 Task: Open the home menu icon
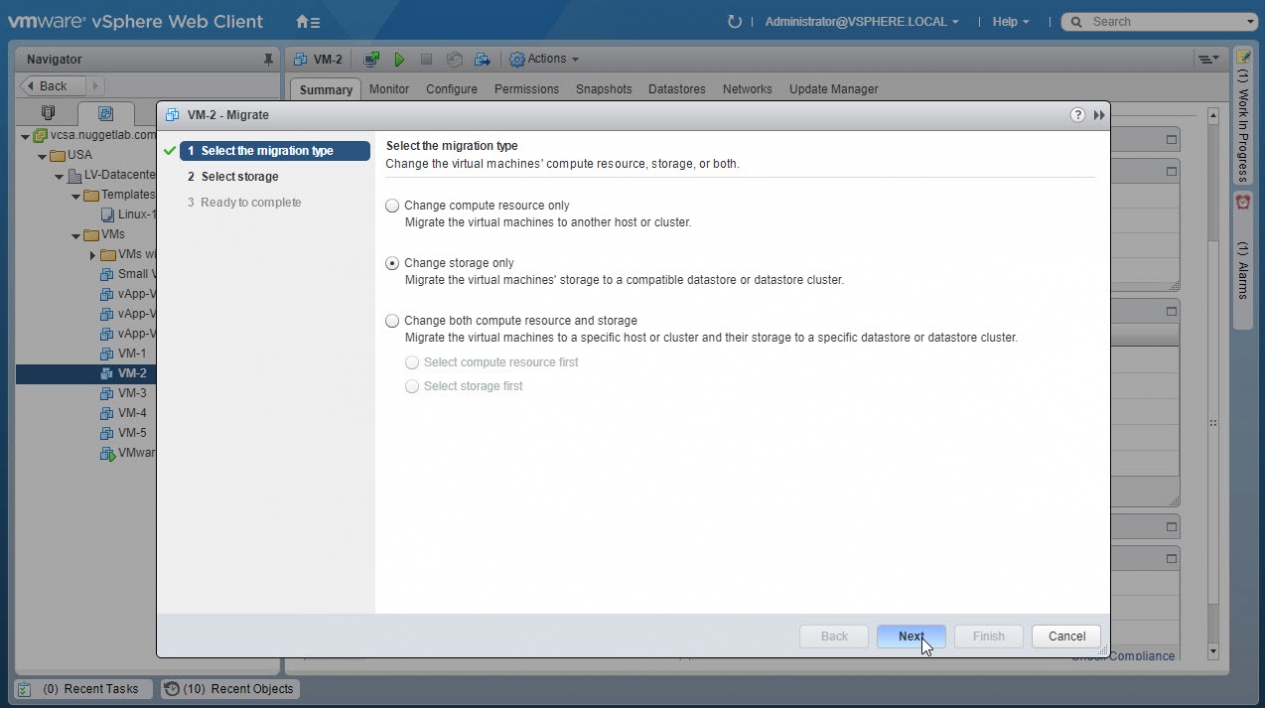tap(308, 21)
